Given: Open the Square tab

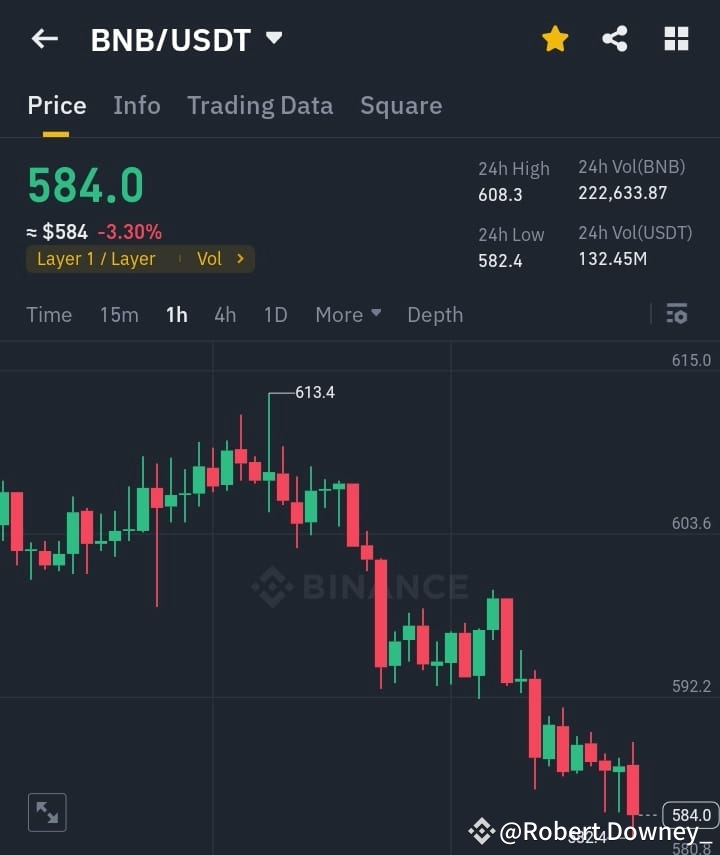Looking at the screenshot, I should [x=401, y=105].
